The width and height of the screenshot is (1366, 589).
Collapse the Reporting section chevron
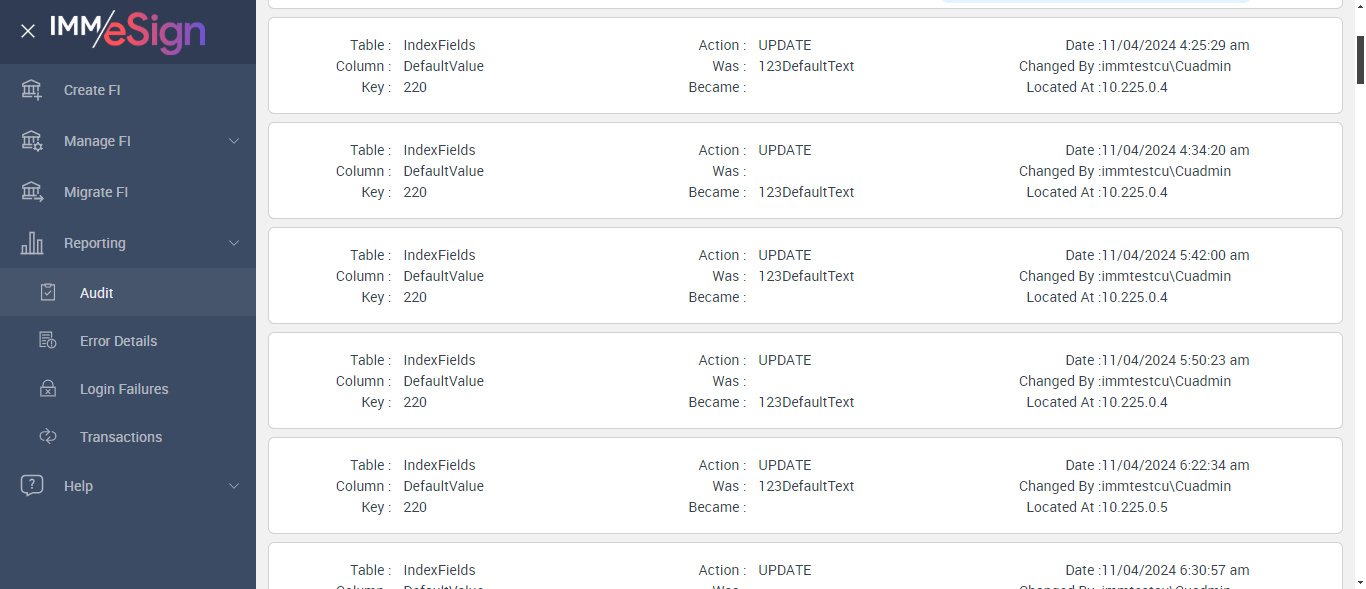pos(234,243)
